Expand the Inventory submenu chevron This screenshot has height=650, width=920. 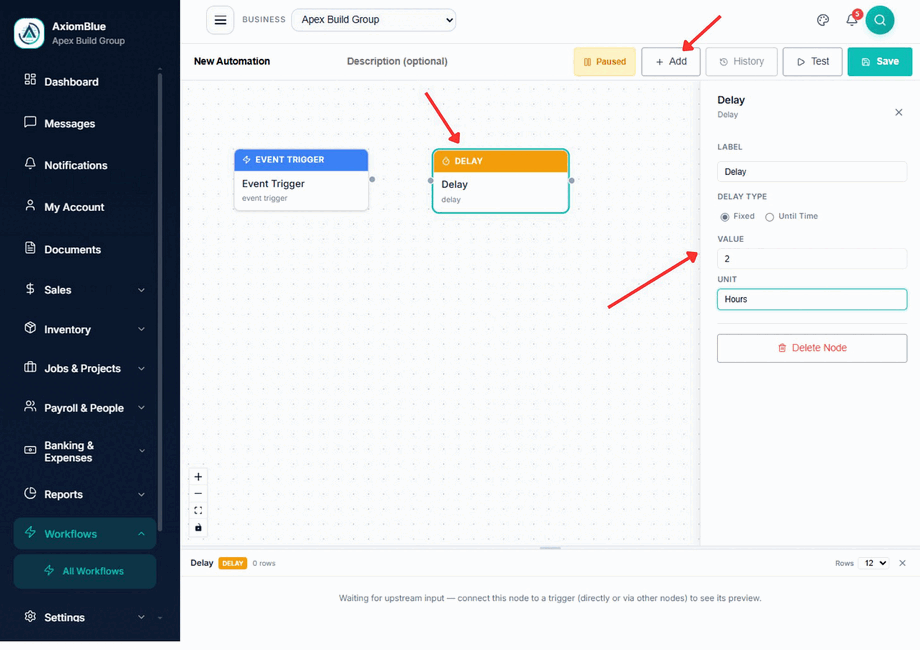coord(141,329)
